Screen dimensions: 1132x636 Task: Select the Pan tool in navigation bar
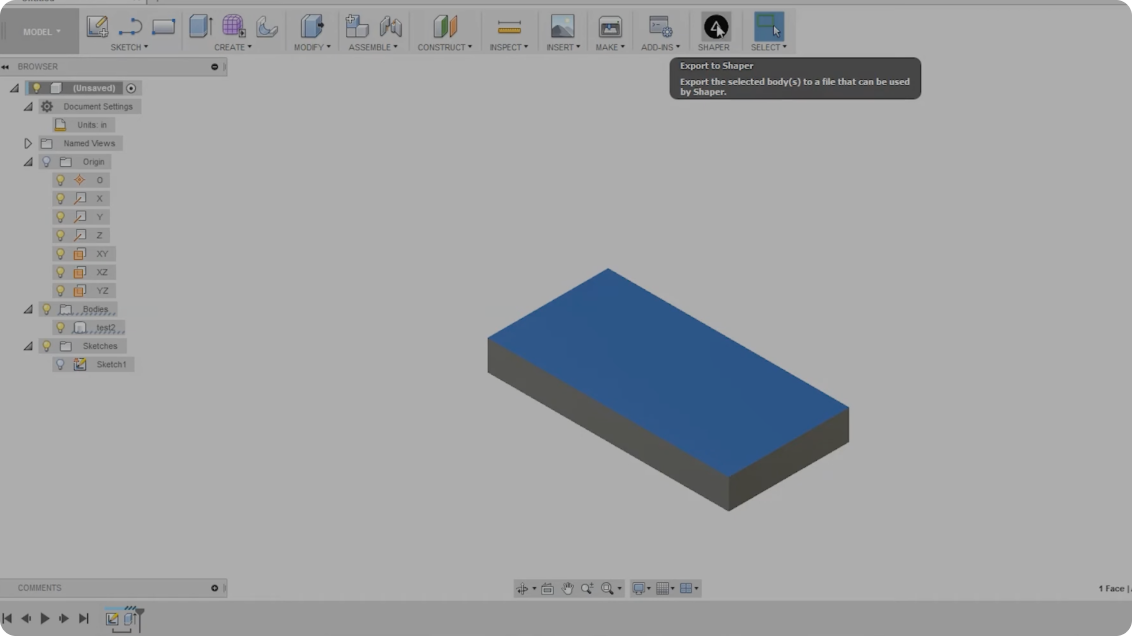point(567,588)
